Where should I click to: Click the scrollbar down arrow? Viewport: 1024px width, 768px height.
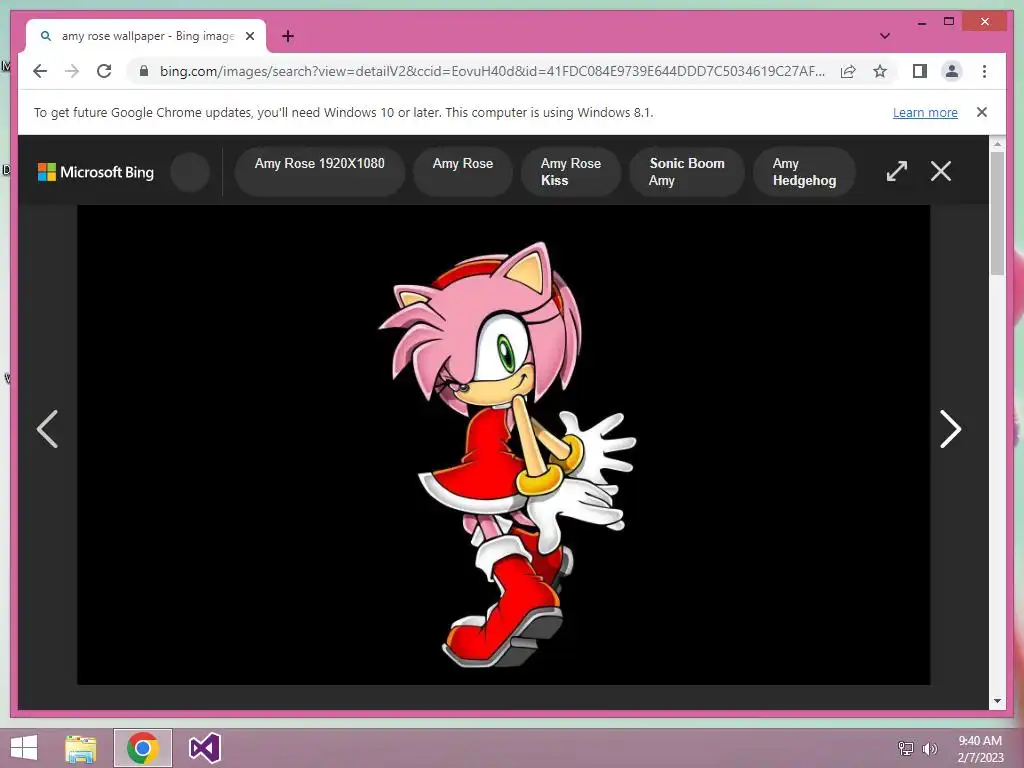pos(997,701)
